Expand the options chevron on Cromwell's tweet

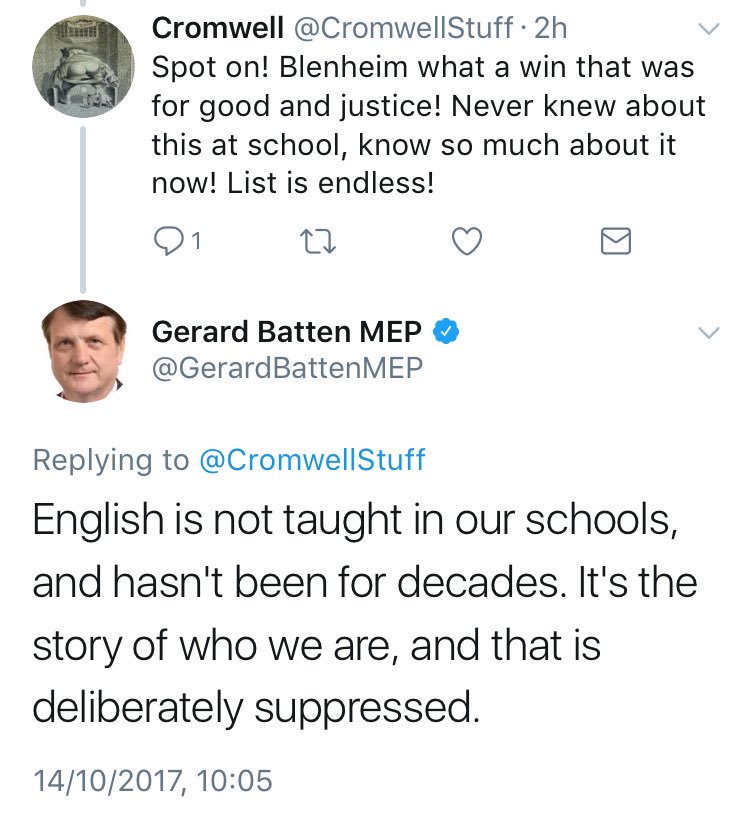(x=708, y=30)
